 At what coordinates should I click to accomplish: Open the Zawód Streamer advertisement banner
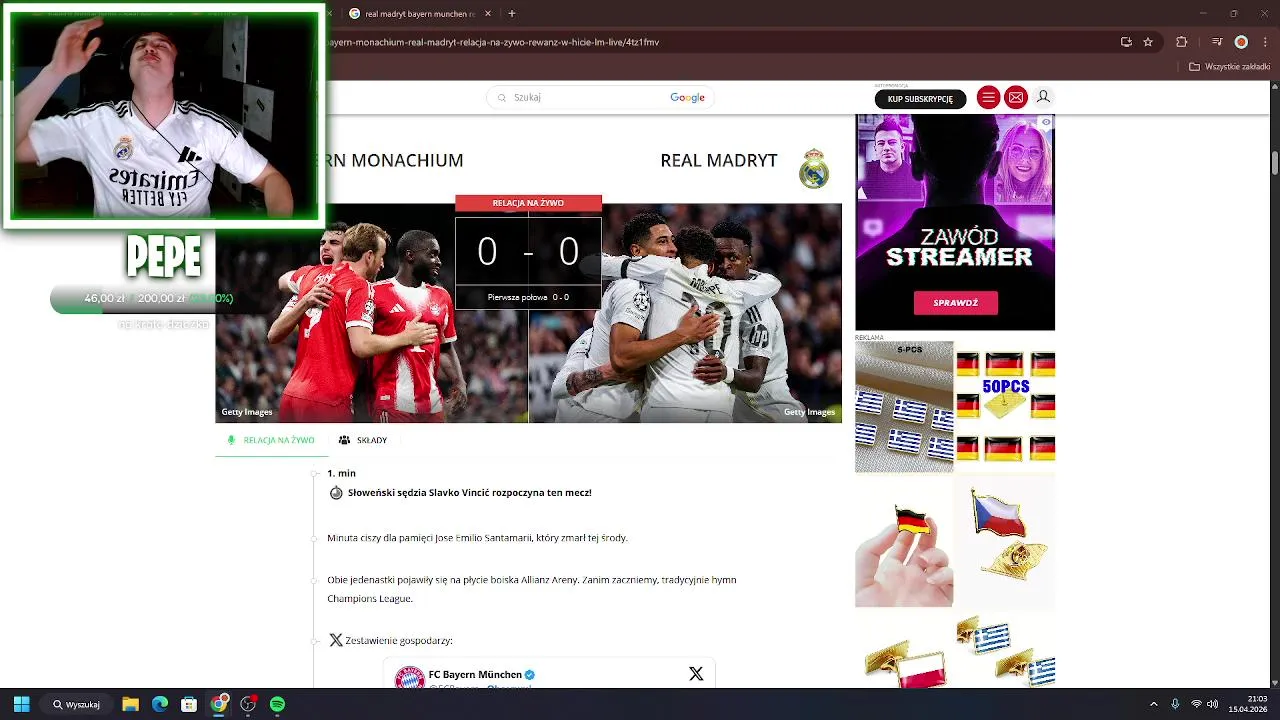pos(955,222)
